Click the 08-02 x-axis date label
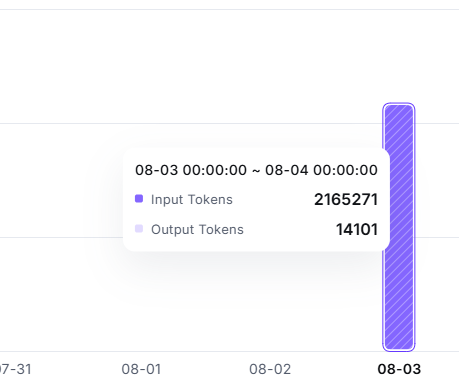Viewport: 459px width, 391px height. [270, 369]
